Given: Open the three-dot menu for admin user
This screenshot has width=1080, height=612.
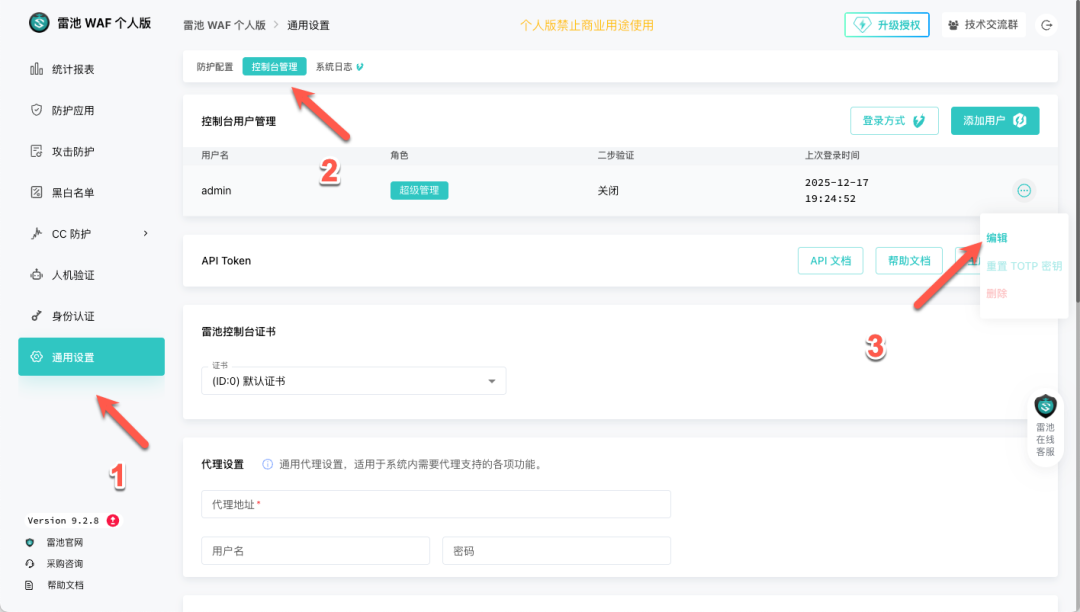Looking at the screenshot, I should click(x=1023, y=190).
